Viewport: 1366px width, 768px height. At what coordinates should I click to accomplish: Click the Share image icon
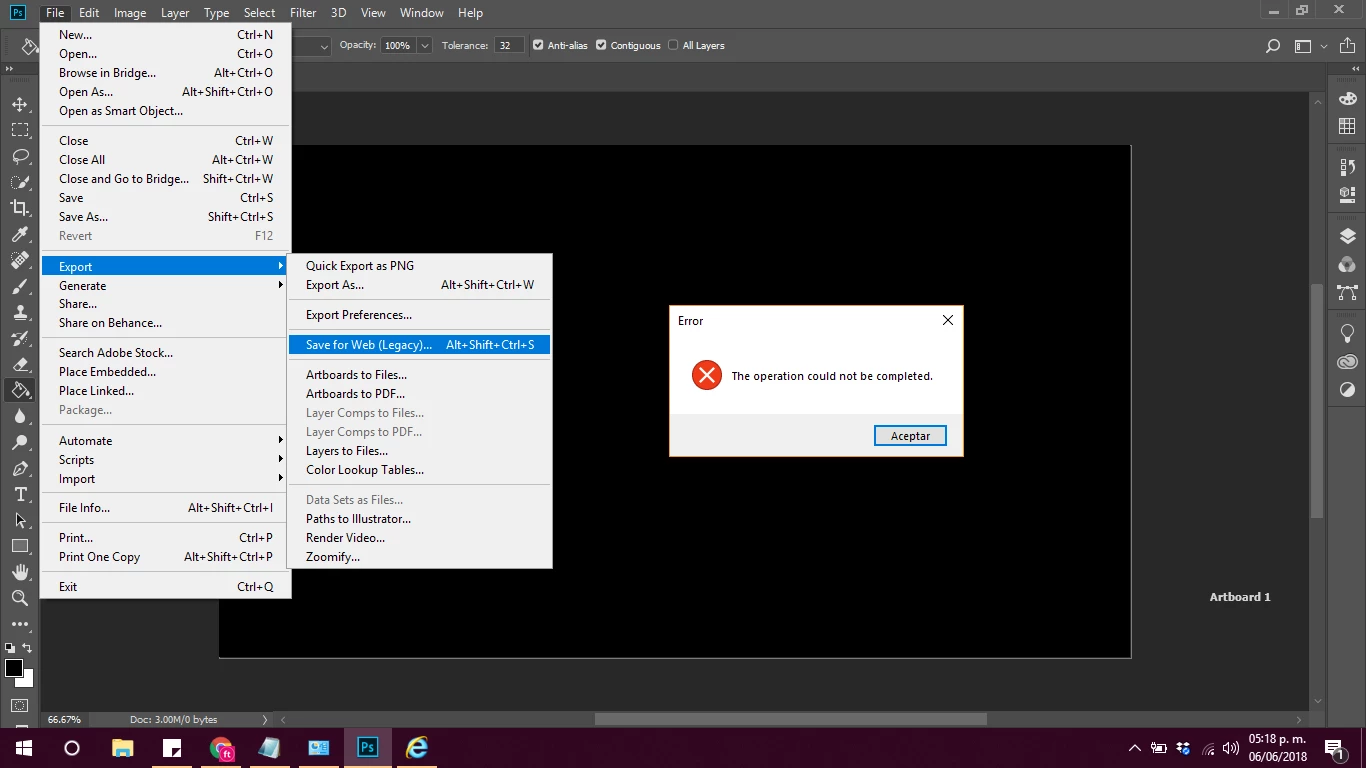1347,46
